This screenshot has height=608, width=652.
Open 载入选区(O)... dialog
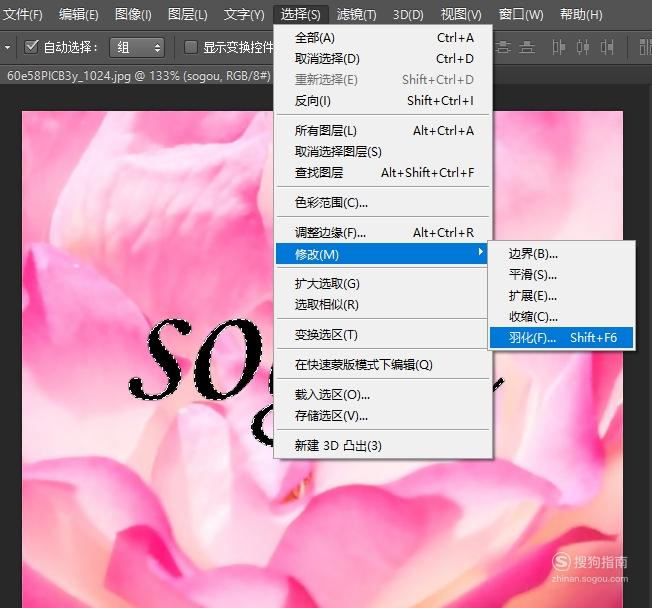pos(383,395)
